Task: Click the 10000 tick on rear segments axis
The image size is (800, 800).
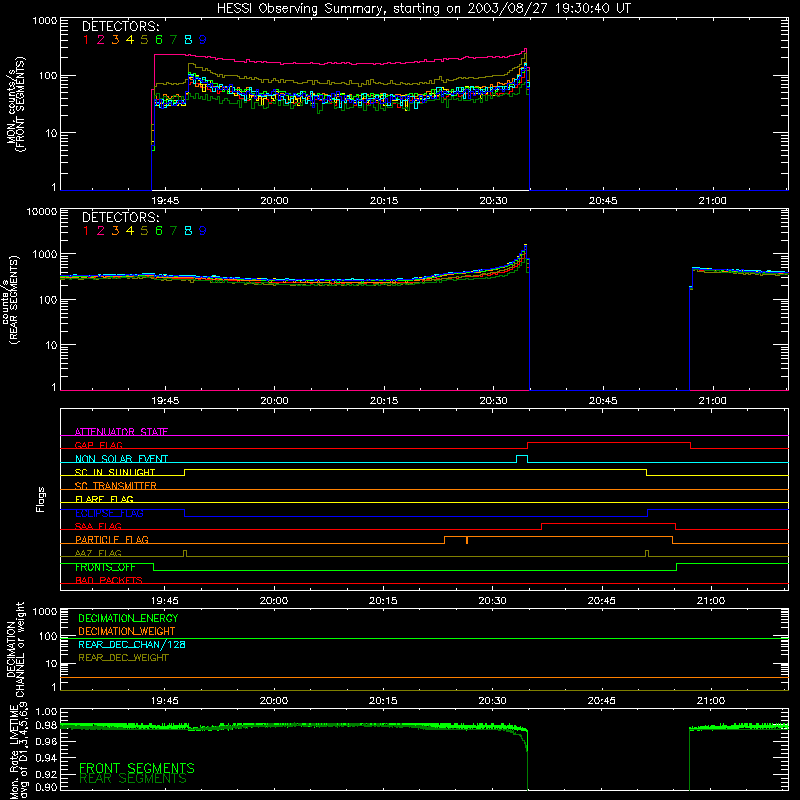Action: click(x=42, y=211)
